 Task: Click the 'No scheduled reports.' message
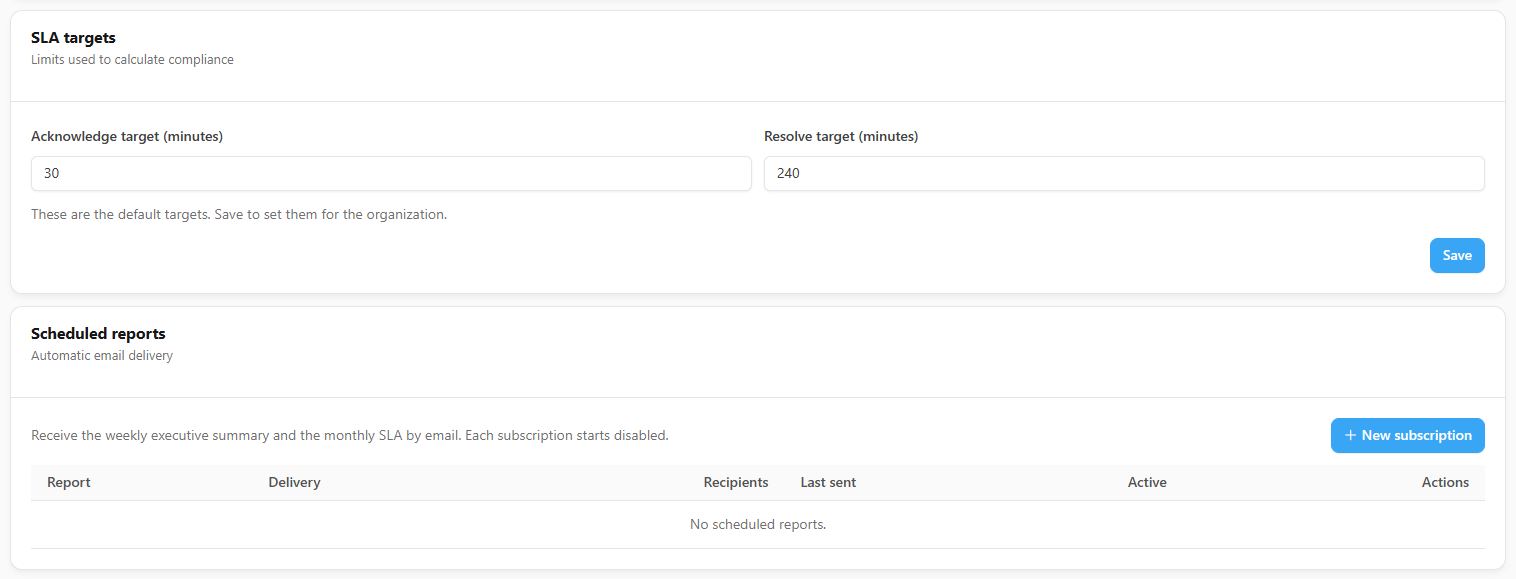758,524
